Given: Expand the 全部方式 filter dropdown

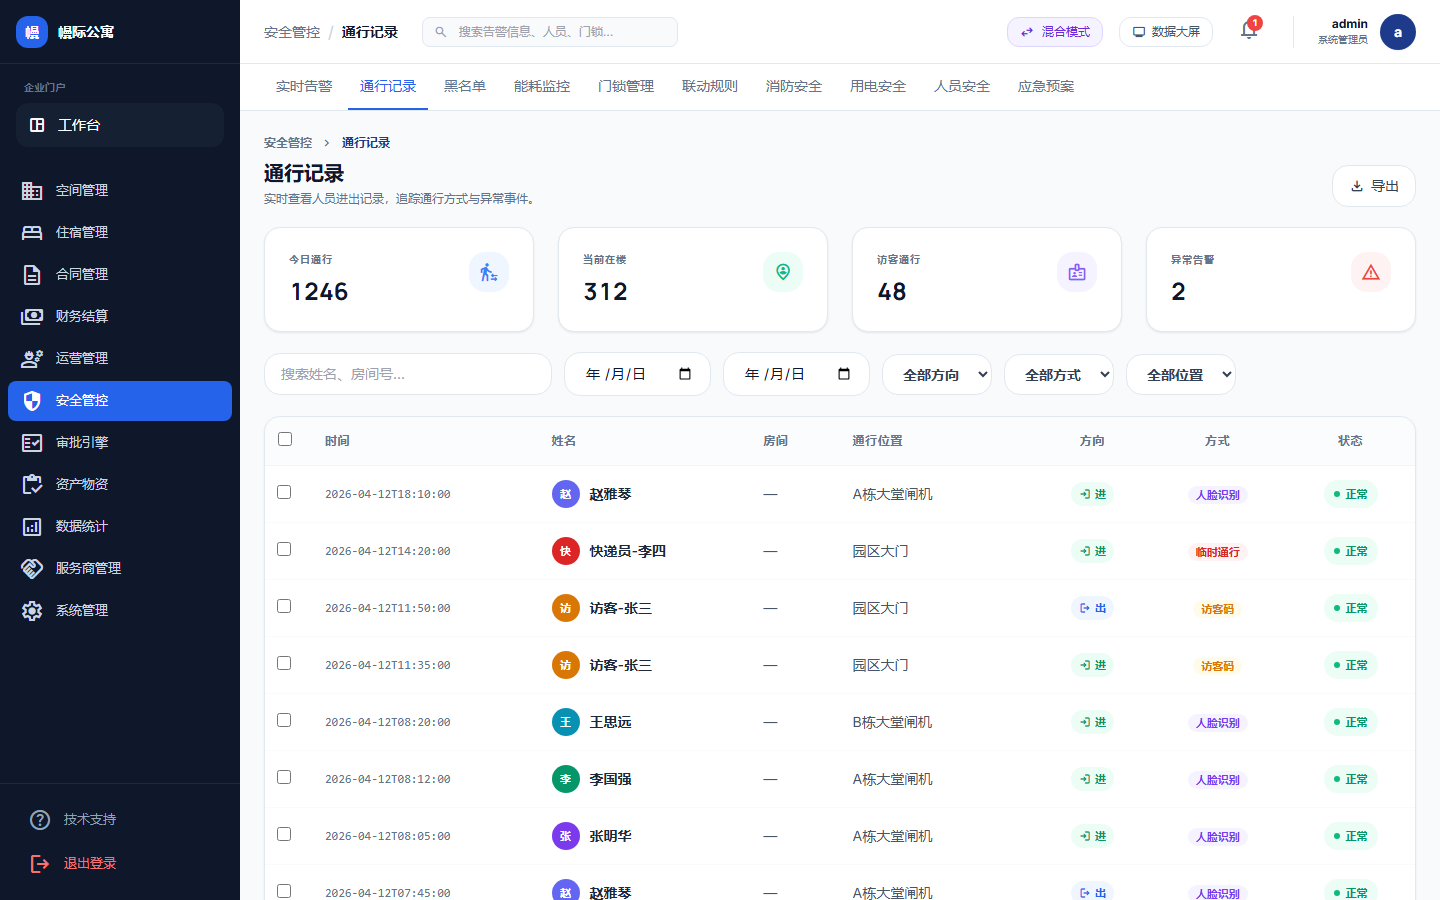Looking at the screenshot, I should [1058, 374].
